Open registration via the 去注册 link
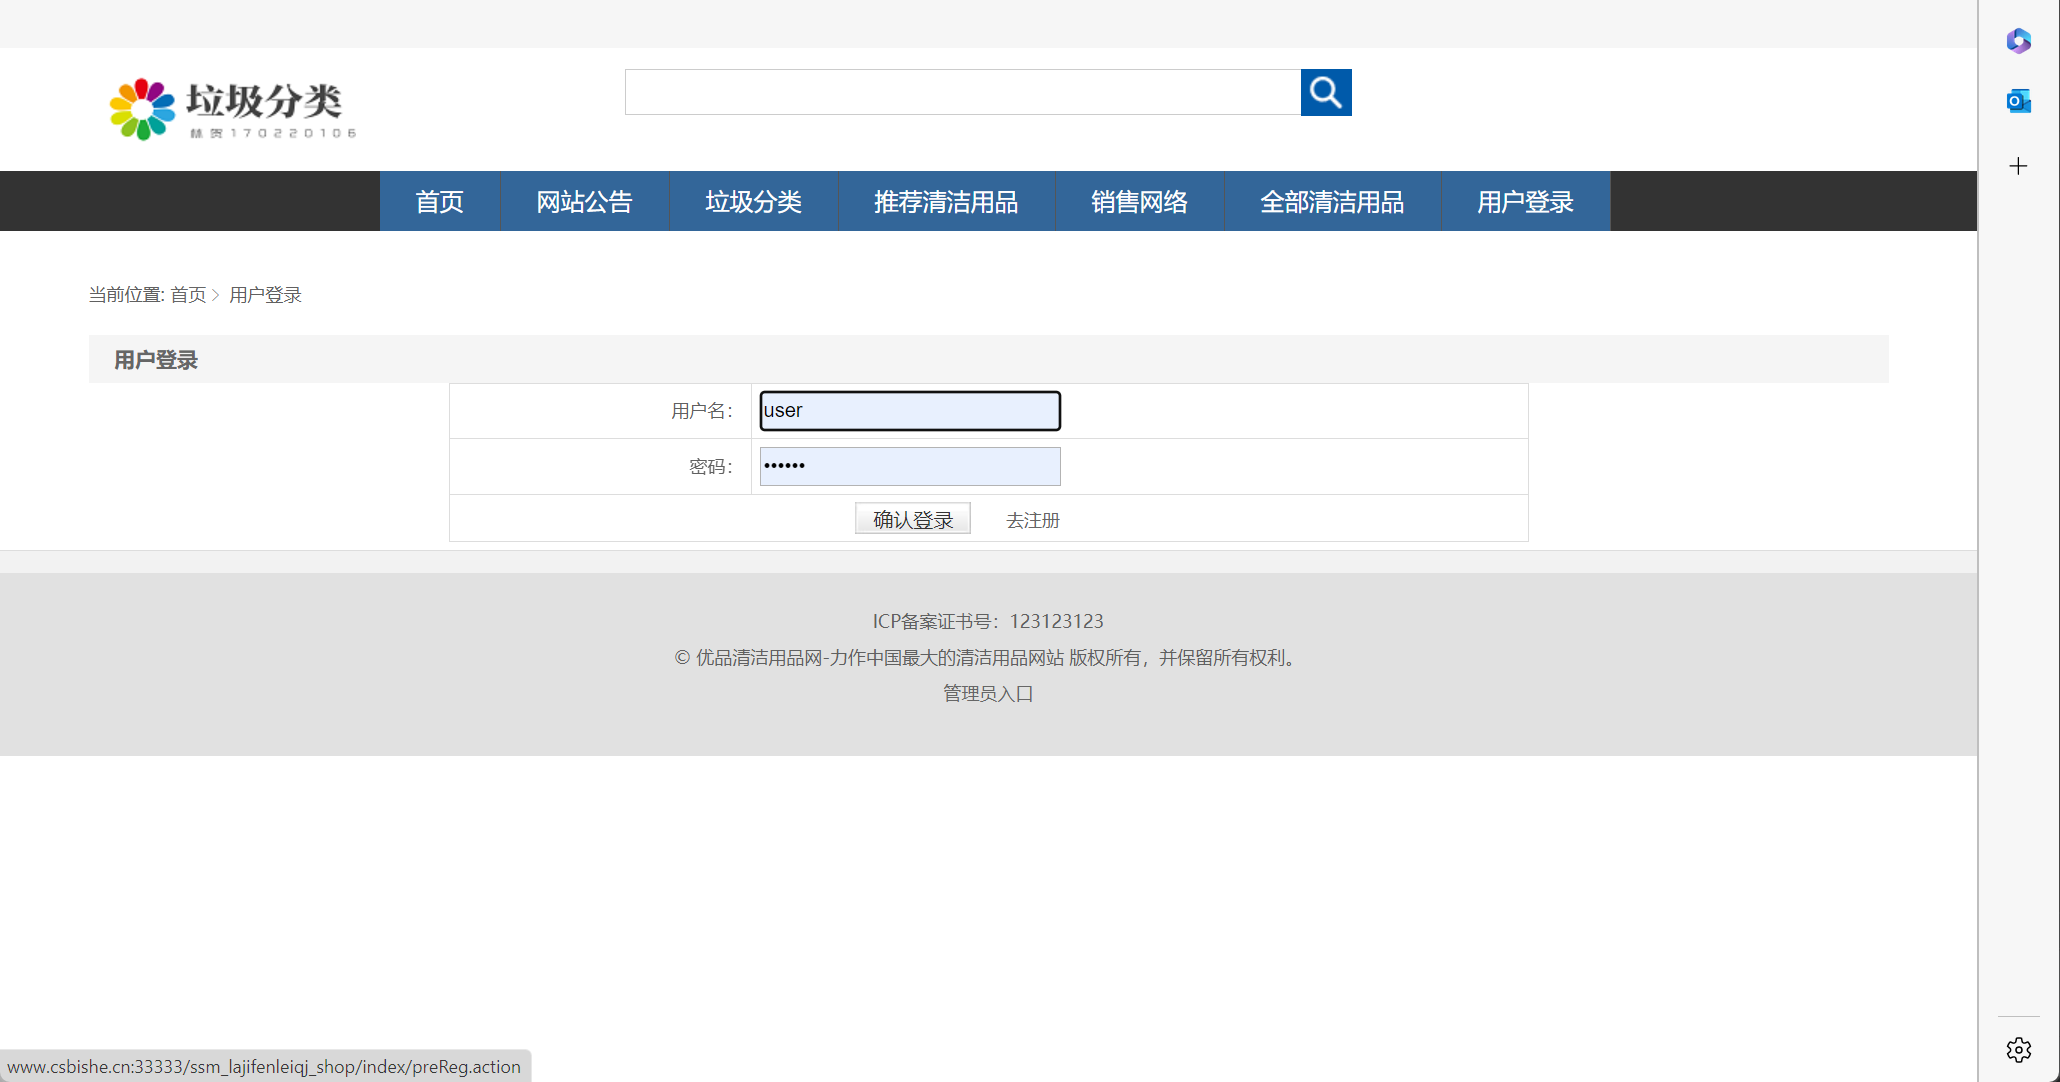The image size is (2060, 1082). (1033, 519)
